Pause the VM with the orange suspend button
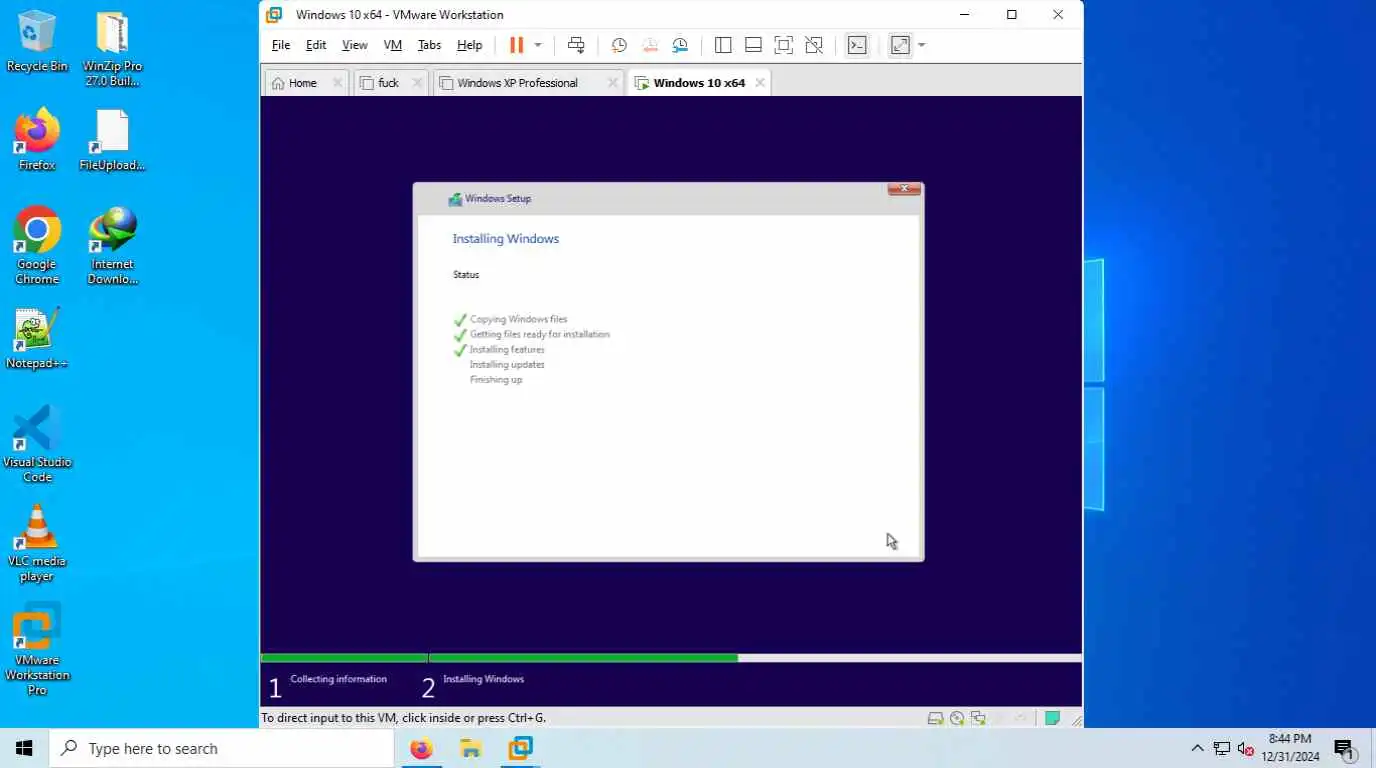Viewport: 1376px width, 768px height. (516, 45)
